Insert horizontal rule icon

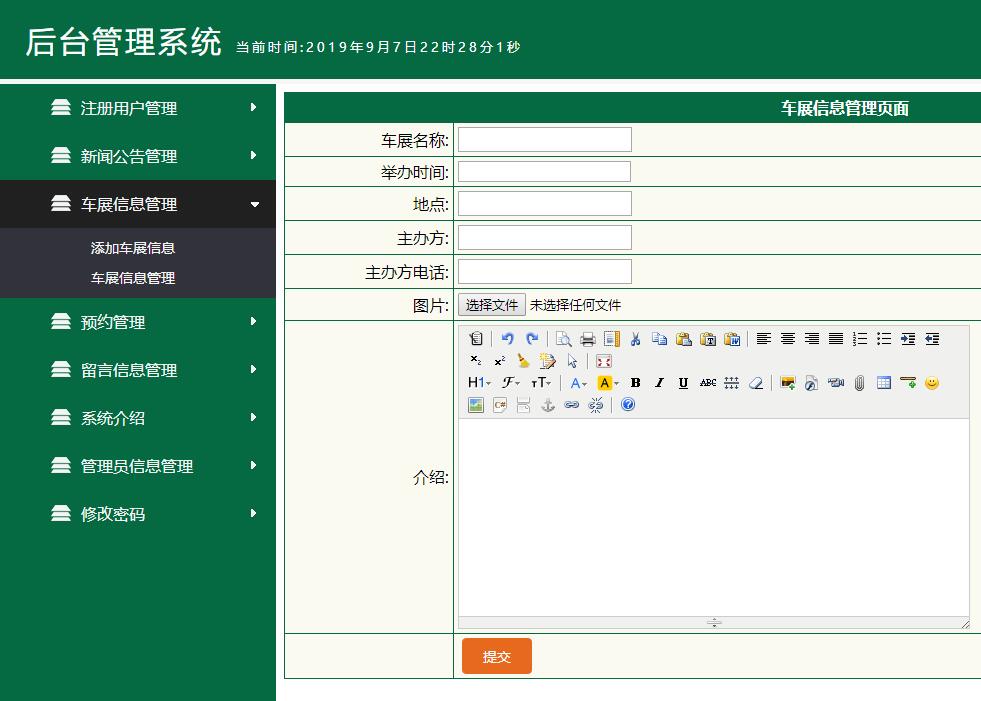(908, 383)
